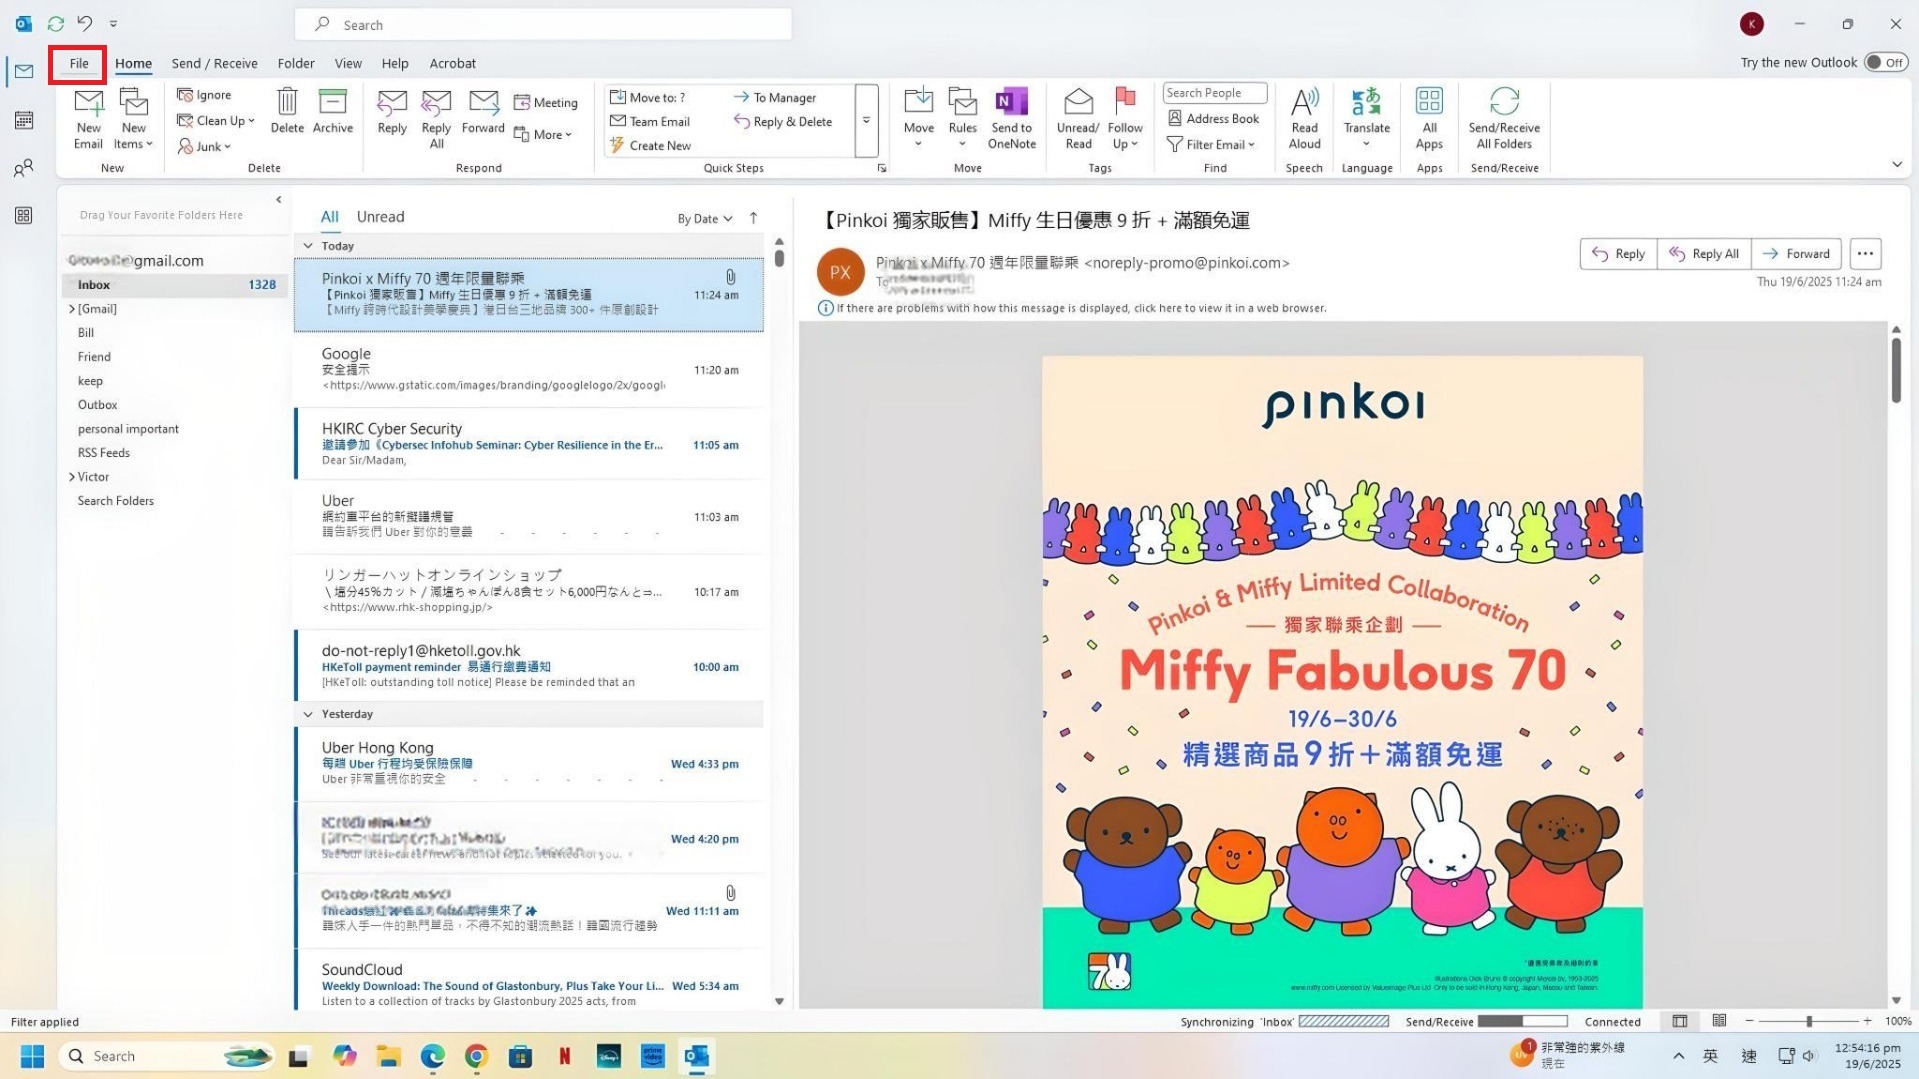Create a Meeting reply
The width and height of the screenshot is (1919, 1079).
tap(546, 102)
